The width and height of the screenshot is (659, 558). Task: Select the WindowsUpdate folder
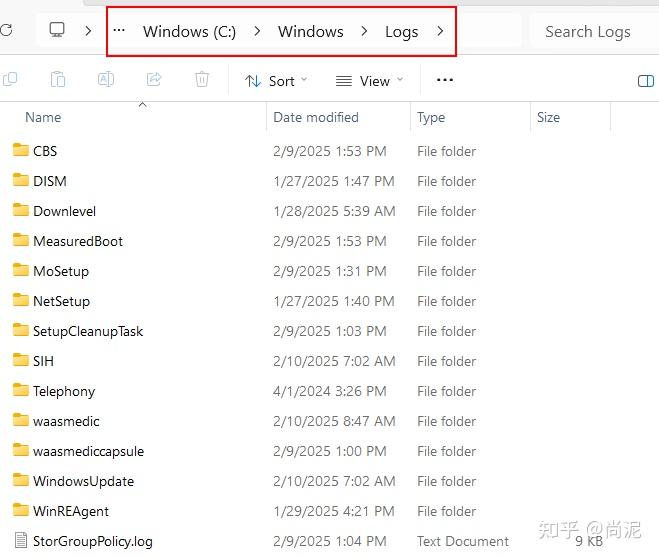tap(73, 481)
